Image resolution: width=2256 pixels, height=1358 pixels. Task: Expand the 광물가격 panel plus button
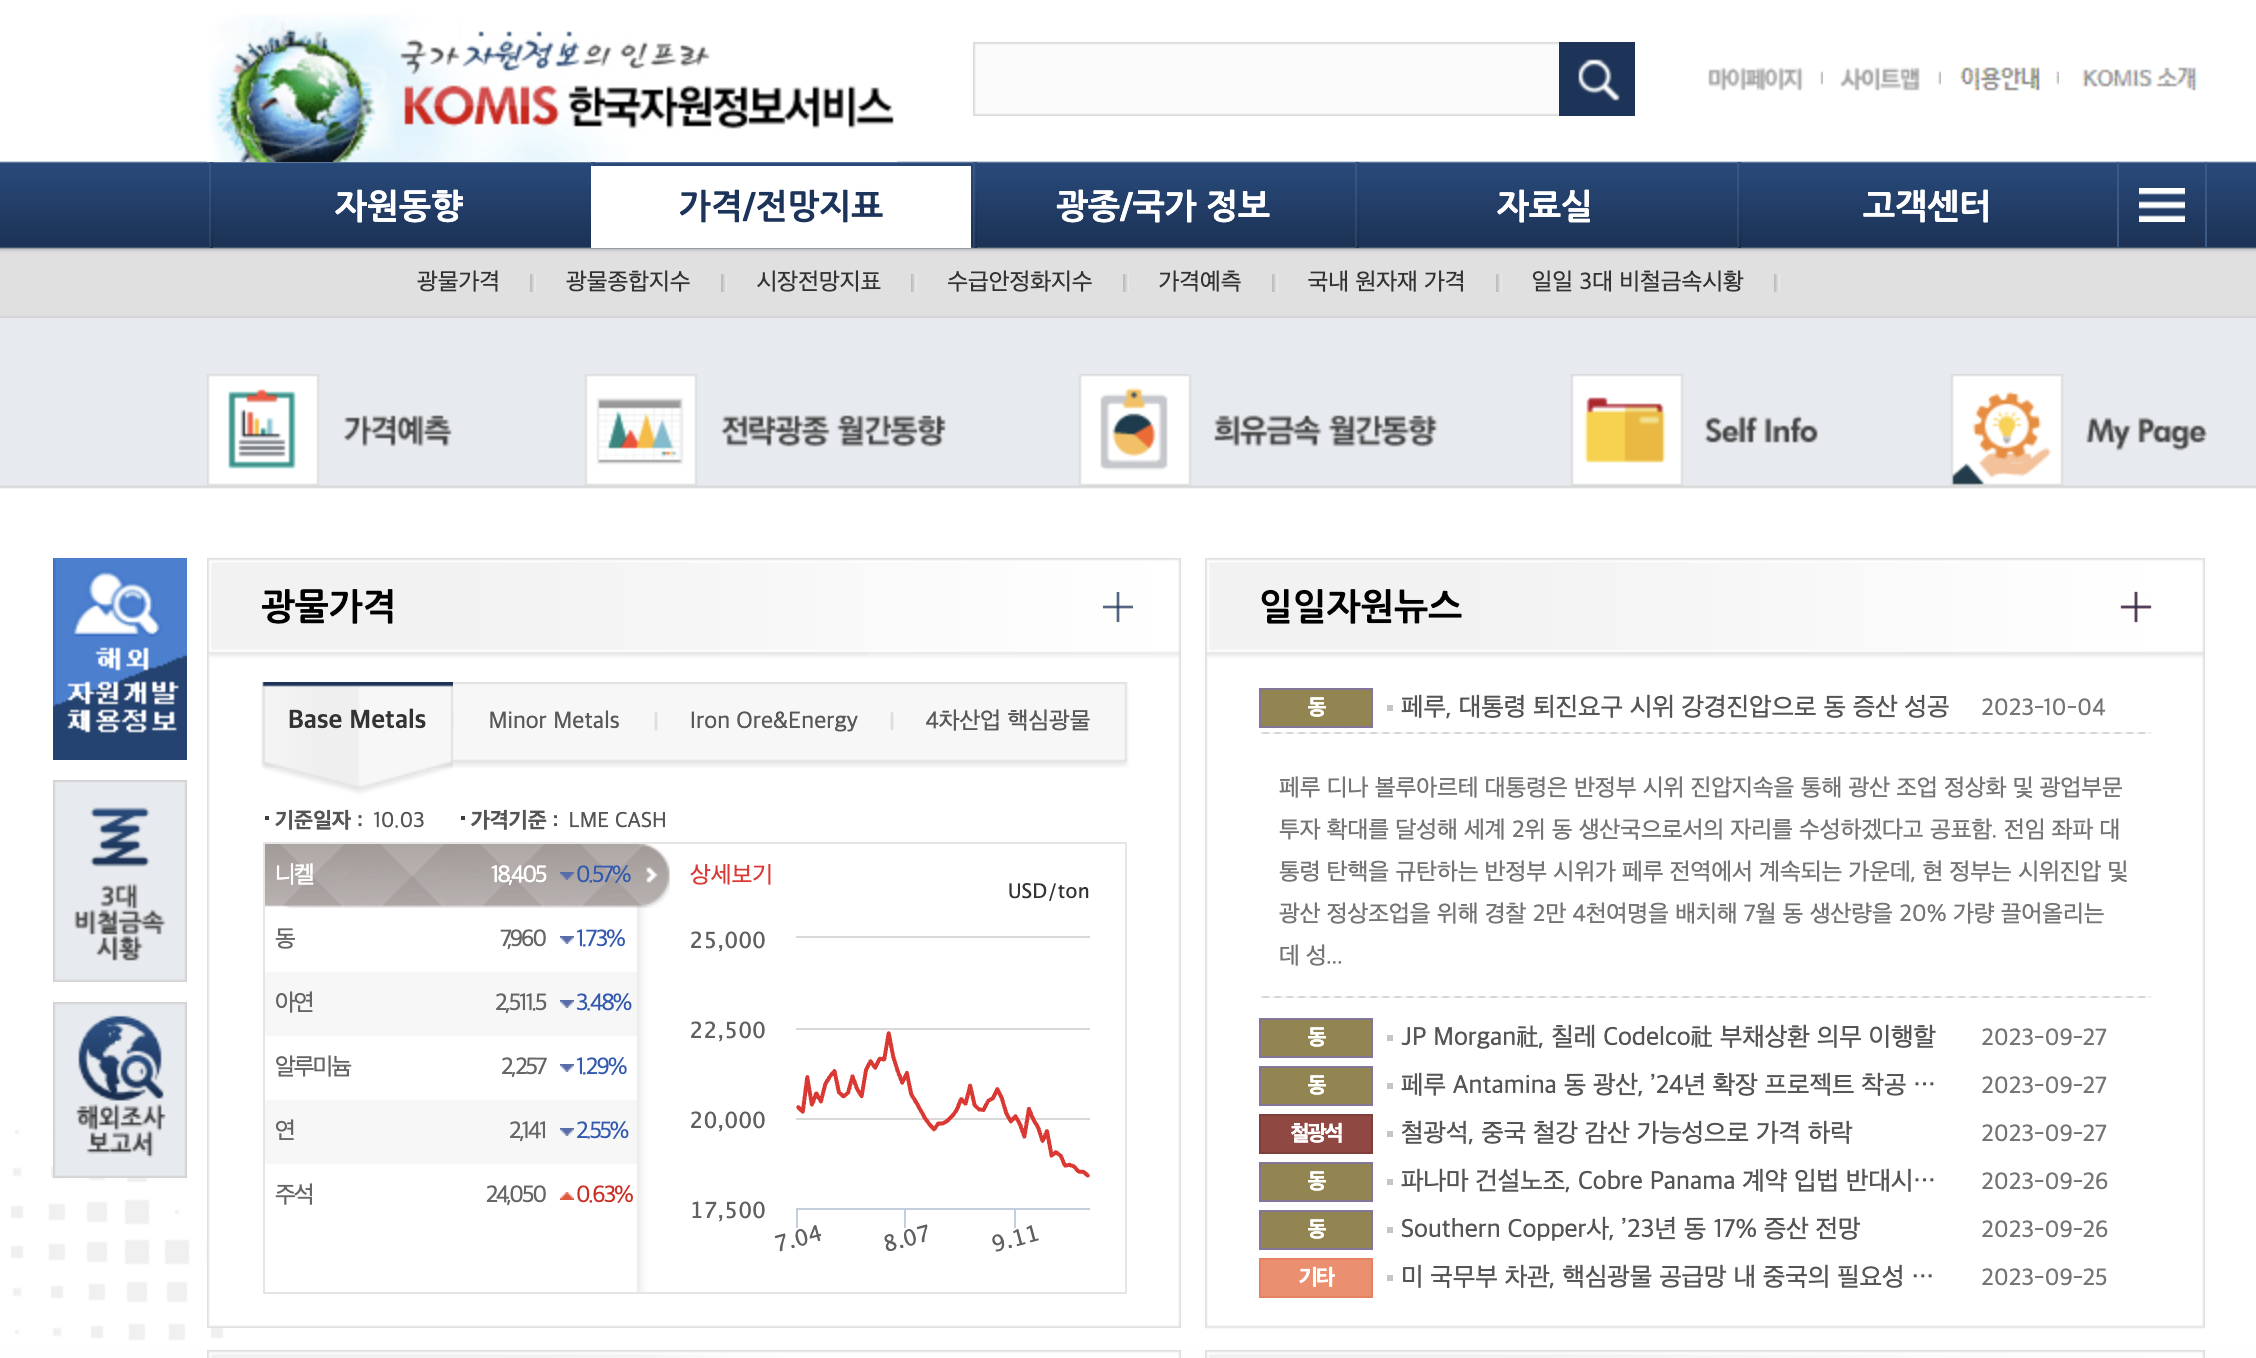tap(1117, 607)
